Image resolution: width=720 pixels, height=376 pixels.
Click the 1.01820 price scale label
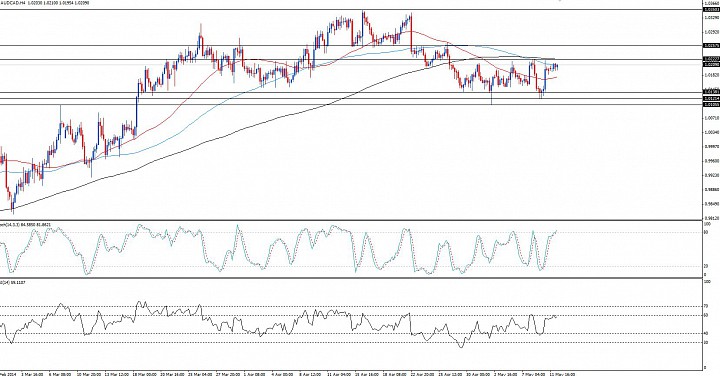pos(711,75)
